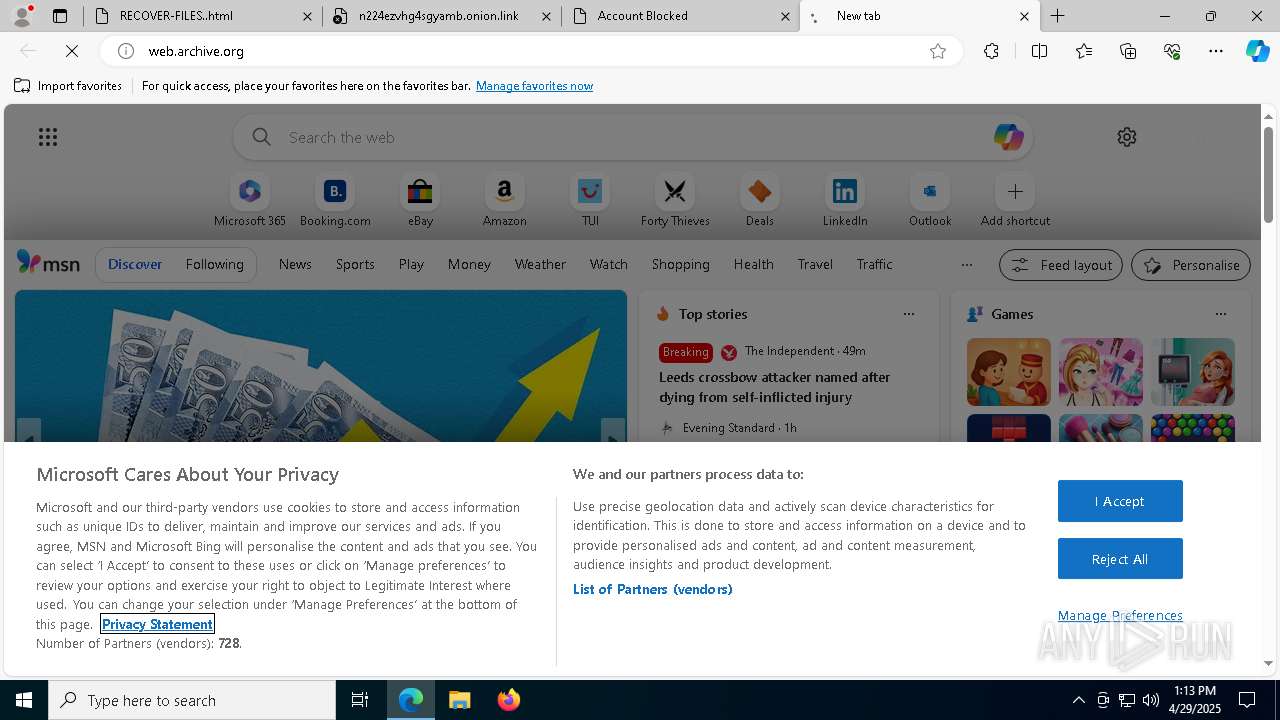The height and width of the screenshot is (720, 1280).
Task: Open Outlook shortcut
Action: [x=930, y=201]
